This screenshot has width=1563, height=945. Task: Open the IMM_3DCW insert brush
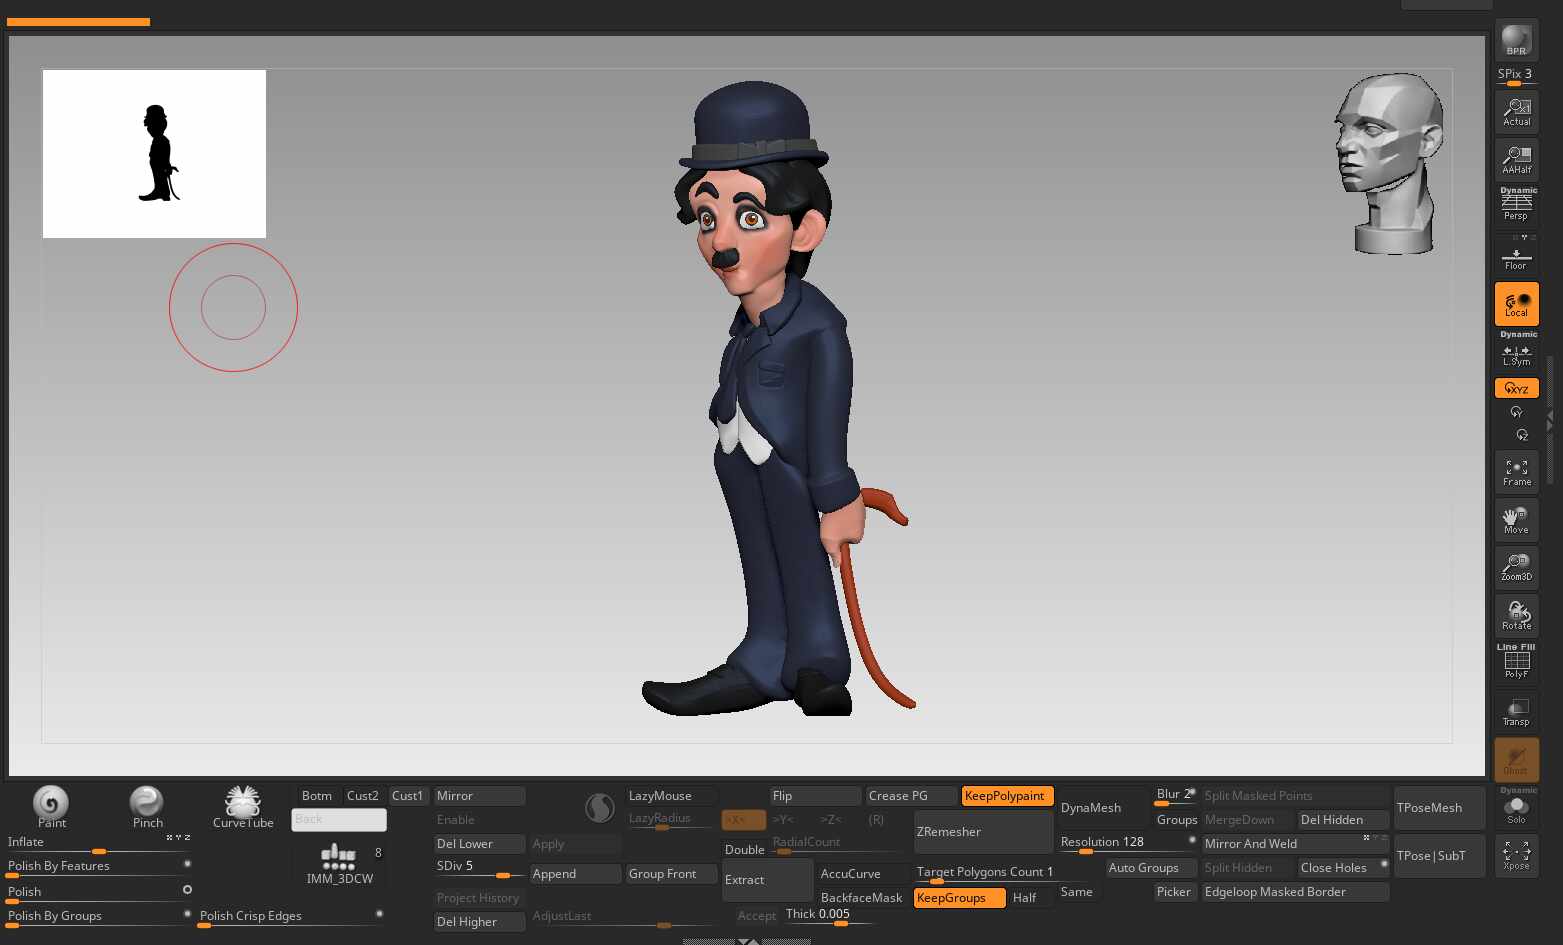tap(339, 863)
